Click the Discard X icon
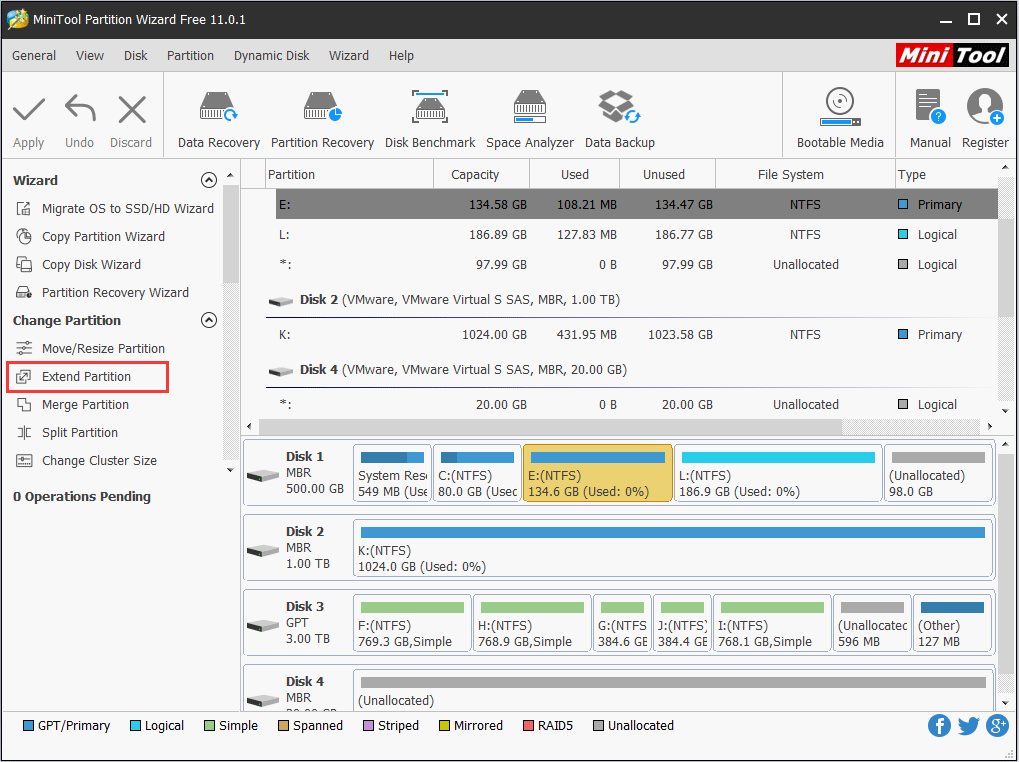 [x=132, y=109]
